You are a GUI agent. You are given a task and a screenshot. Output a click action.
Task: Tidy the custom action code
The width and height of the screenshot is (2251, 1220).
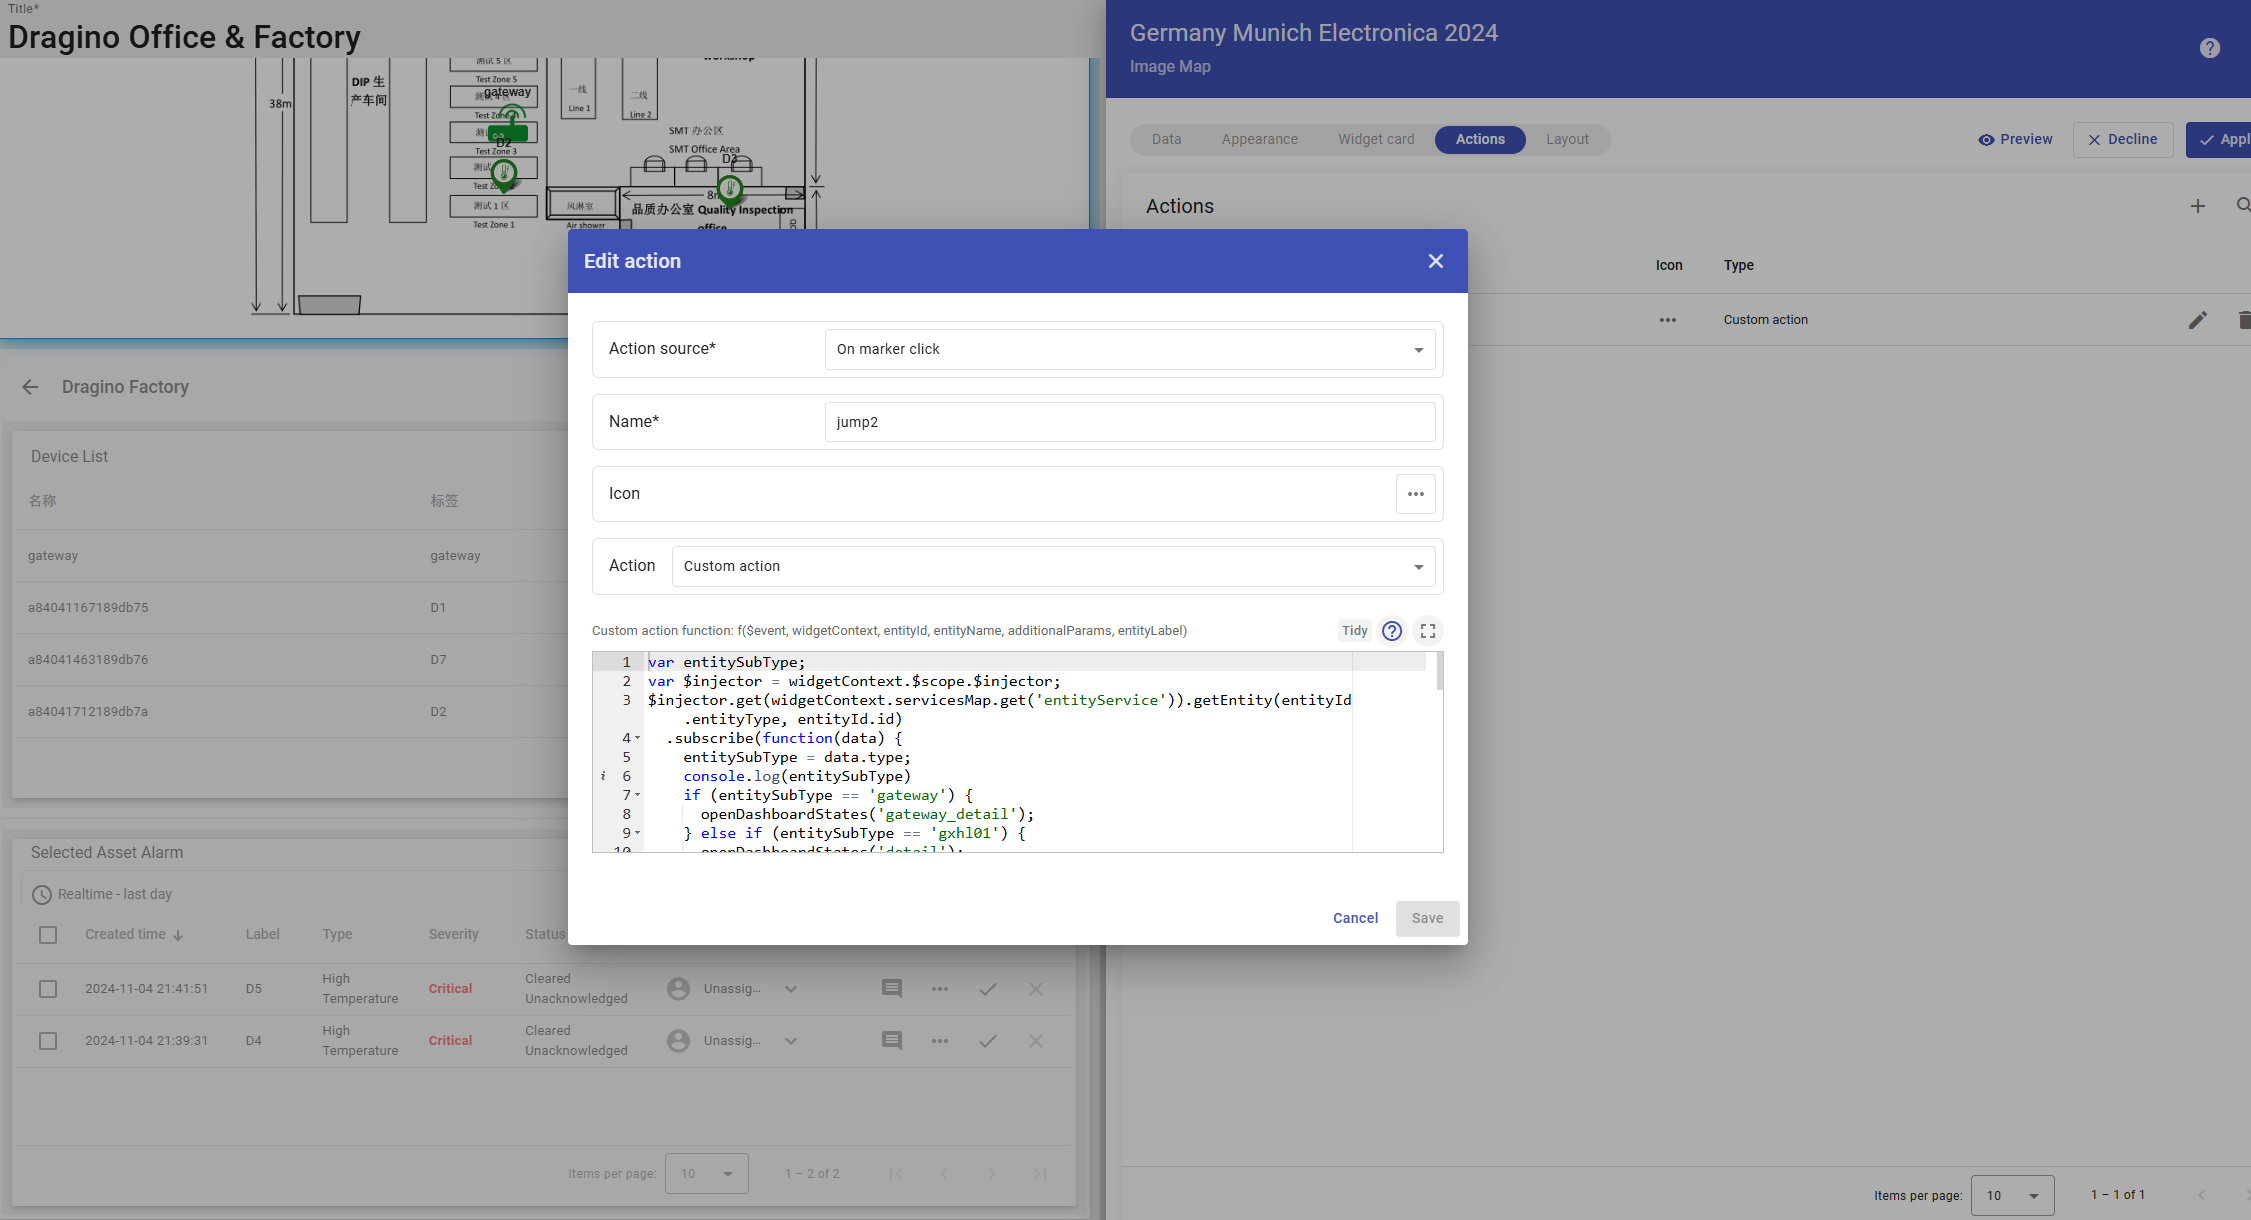point(1354,631)
